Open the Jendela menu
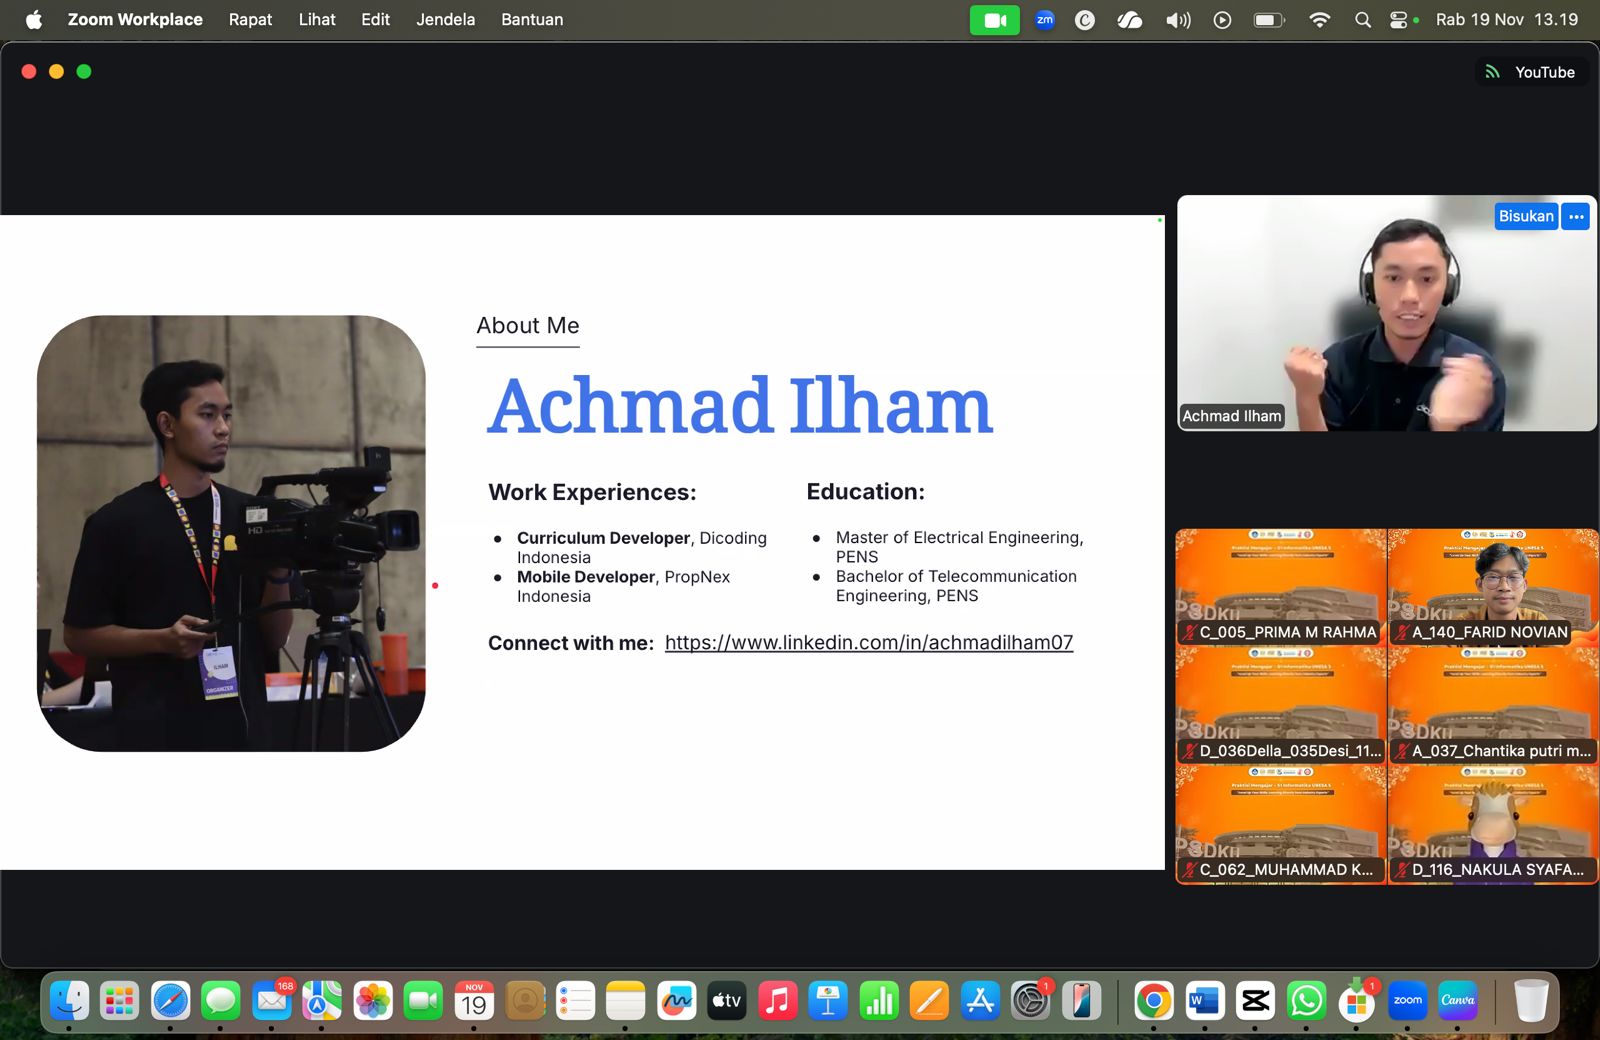This screenshot has width=1600, height=1040. (x=445, y=20)
